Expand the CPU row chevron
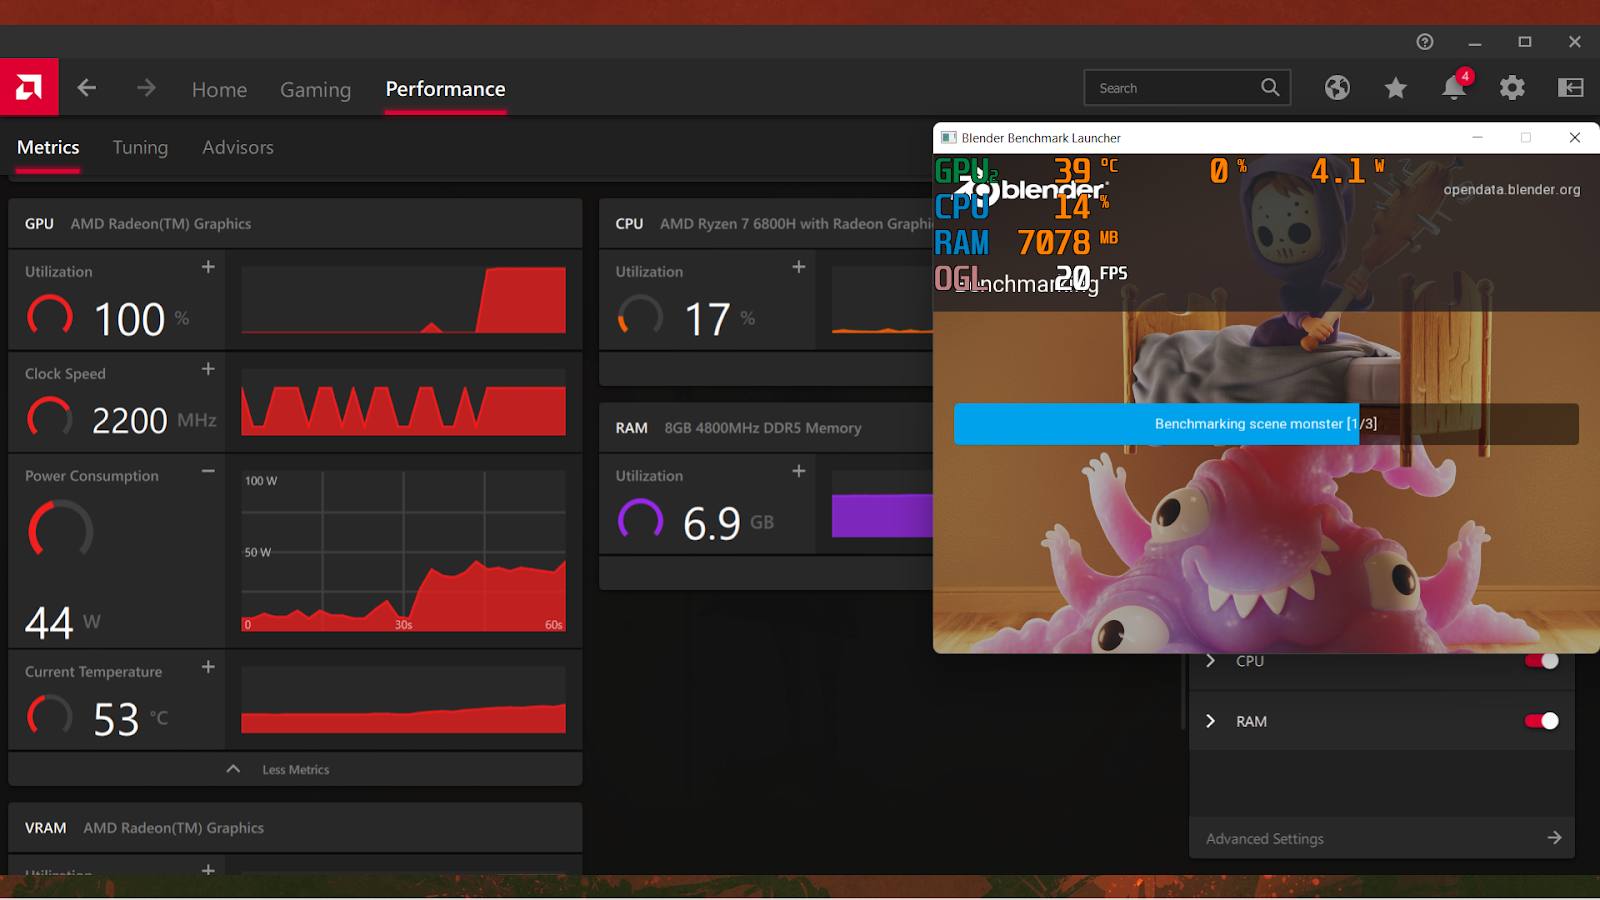Screen dimensions: 1600x900 coord(1211,661)
